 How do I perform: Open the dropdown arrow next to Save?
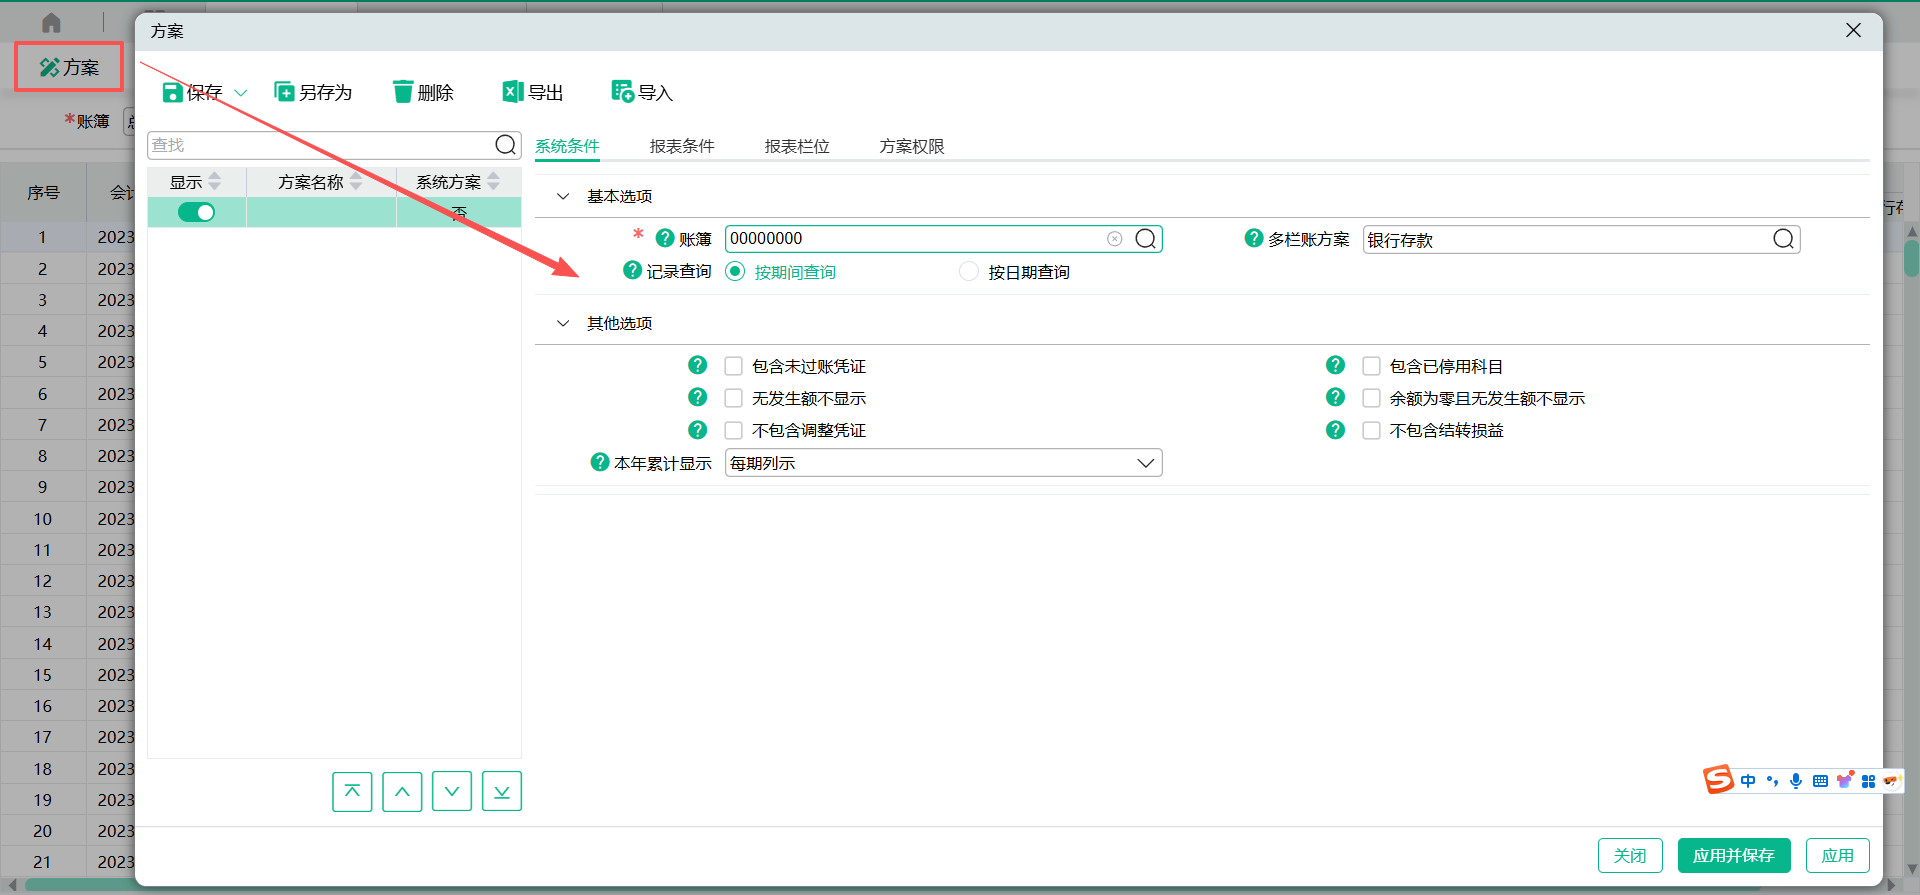241,93
